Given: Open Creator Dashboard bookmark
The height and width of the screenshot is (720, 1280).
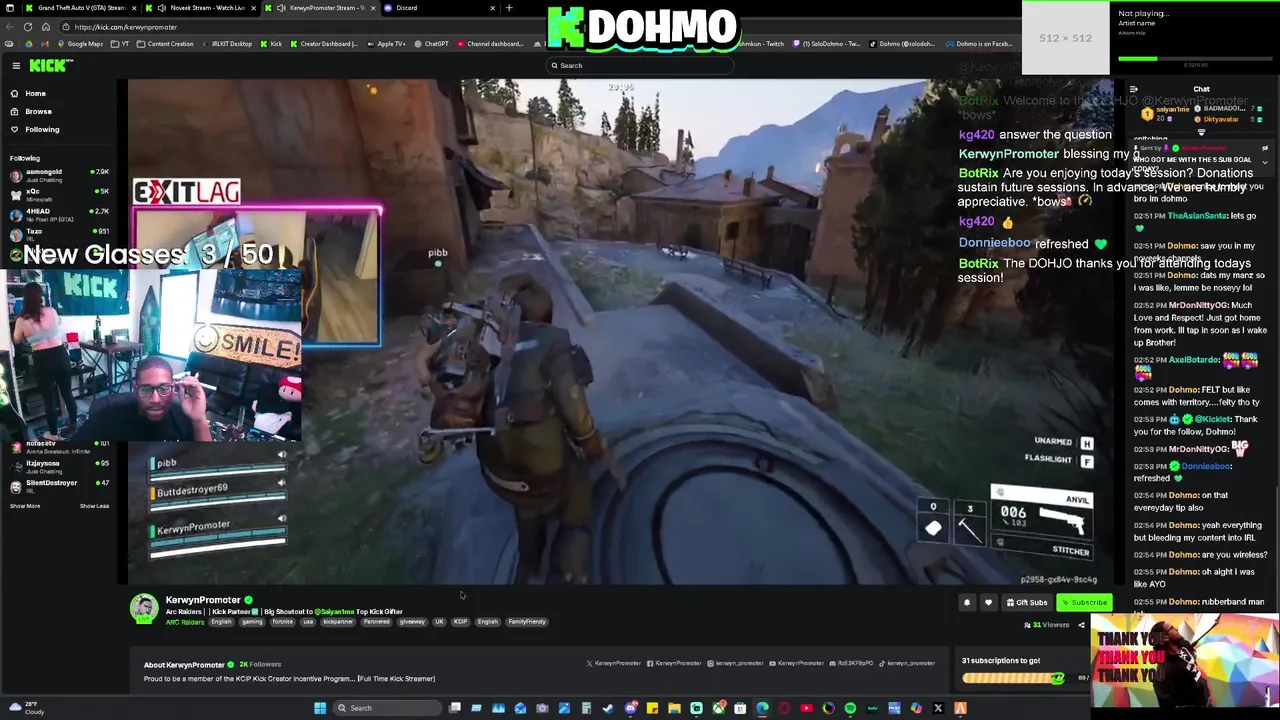Looking at the screenshot, I should pos(324,44).
